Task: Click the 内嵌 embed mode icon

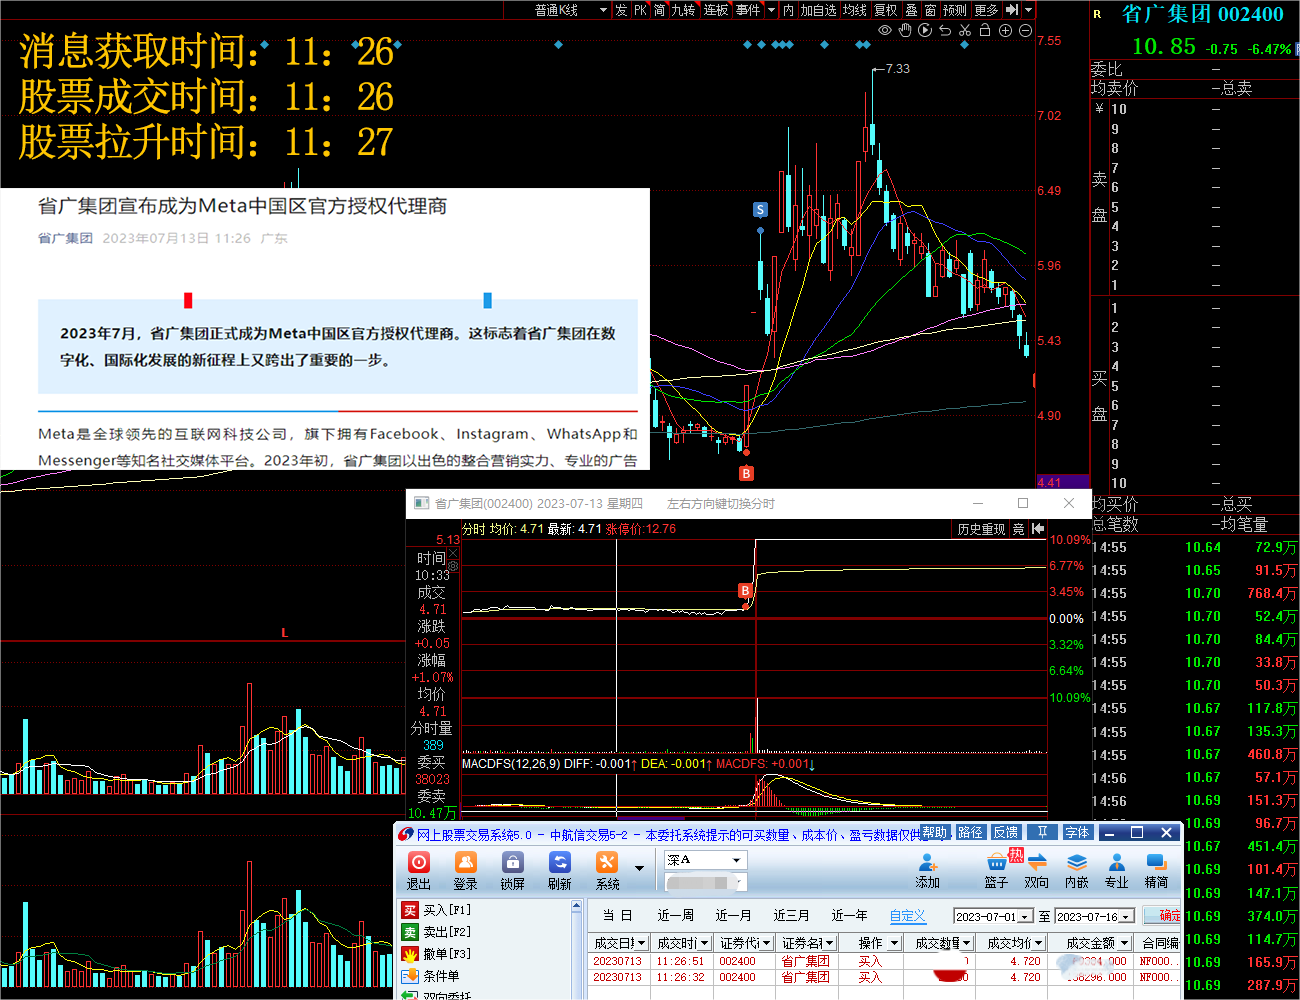Action: (x=1077, y=871)
